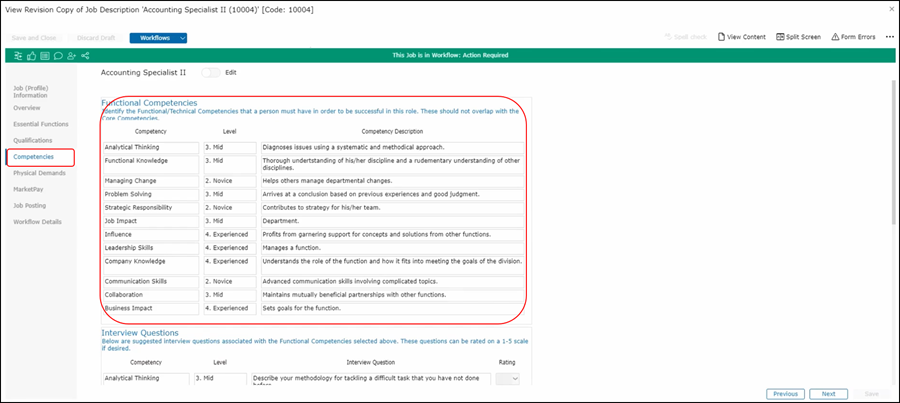Go to the Physical Demands section

[39, 172]
